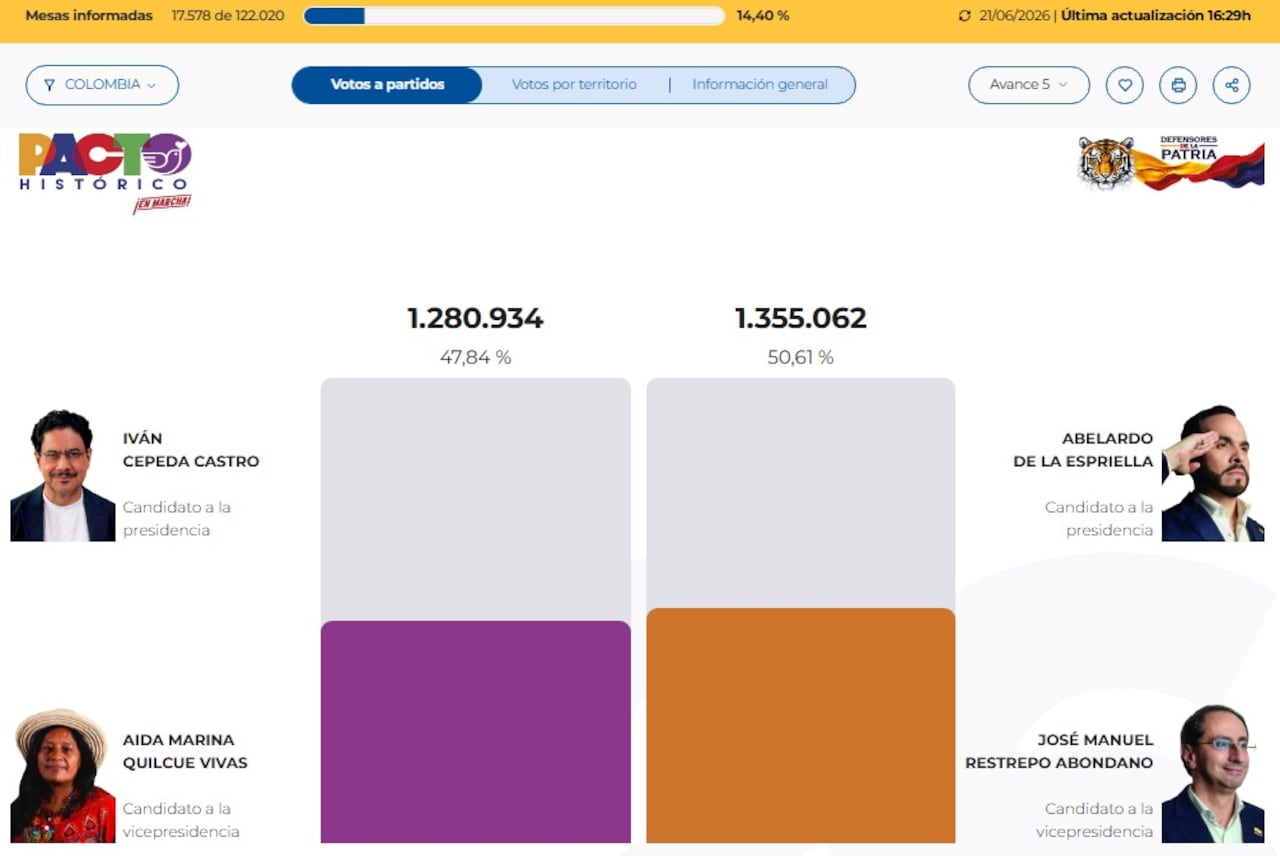Click the name AIDA MARINA QUILCUE VIVAS
Screen dimensions: 1280x856
(x=185, y=752)
